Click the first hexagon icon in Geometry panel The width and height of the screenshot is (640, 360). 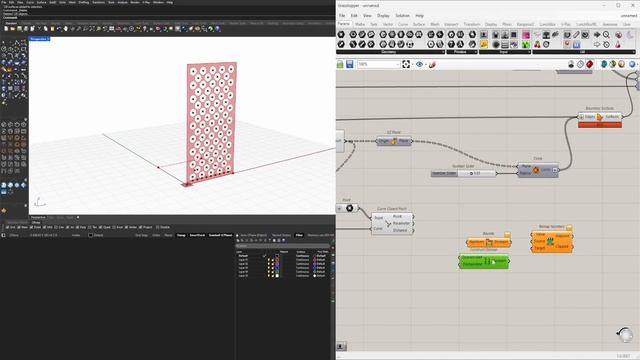point(341,35)
